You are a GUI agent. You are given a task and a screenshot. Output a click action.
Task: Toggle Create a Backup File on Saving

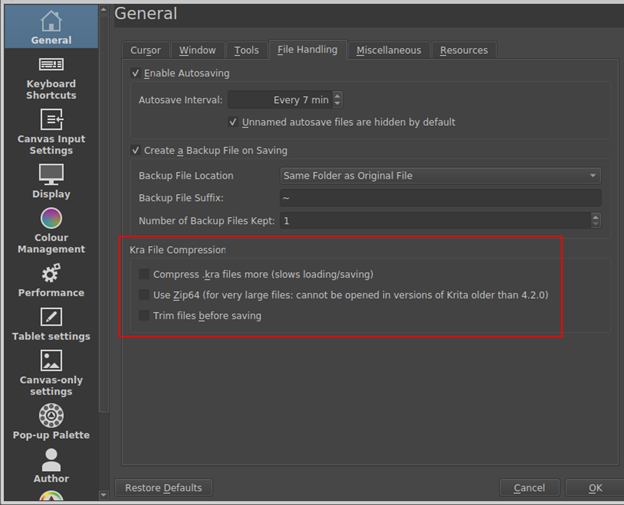click(135, 150)
